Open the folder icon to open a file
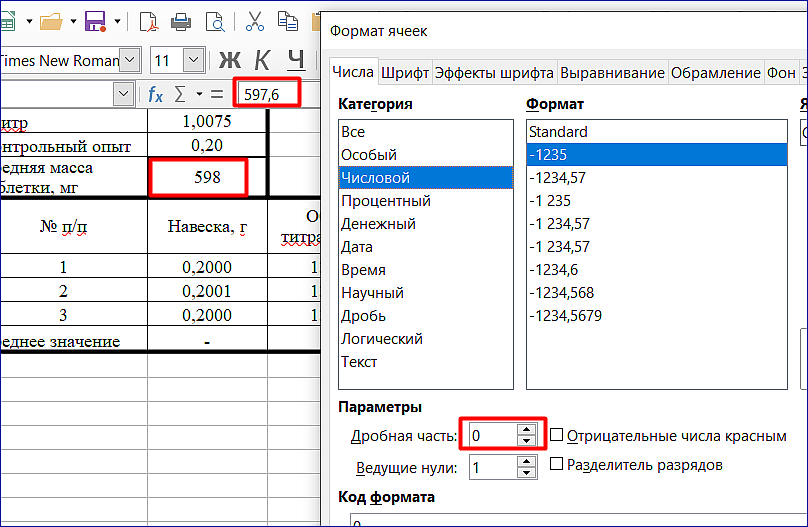Image resolution: width=808 pixels, height=527 pixels. coord(51,22)
